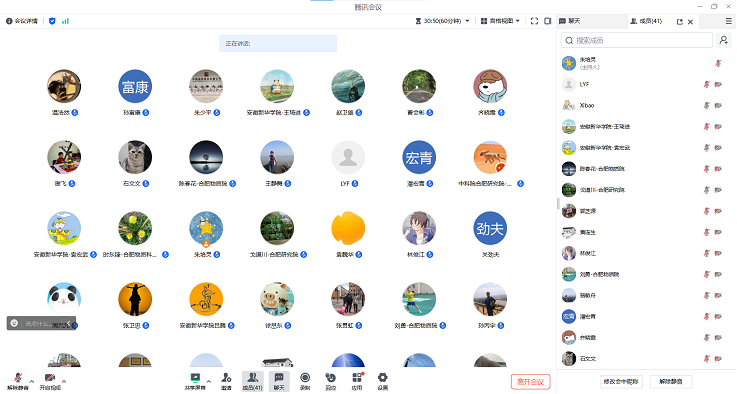Click the red 离开会议 leave meeting button
The image size is (737, 394).
pyautogui.click(x=530, y=382)
